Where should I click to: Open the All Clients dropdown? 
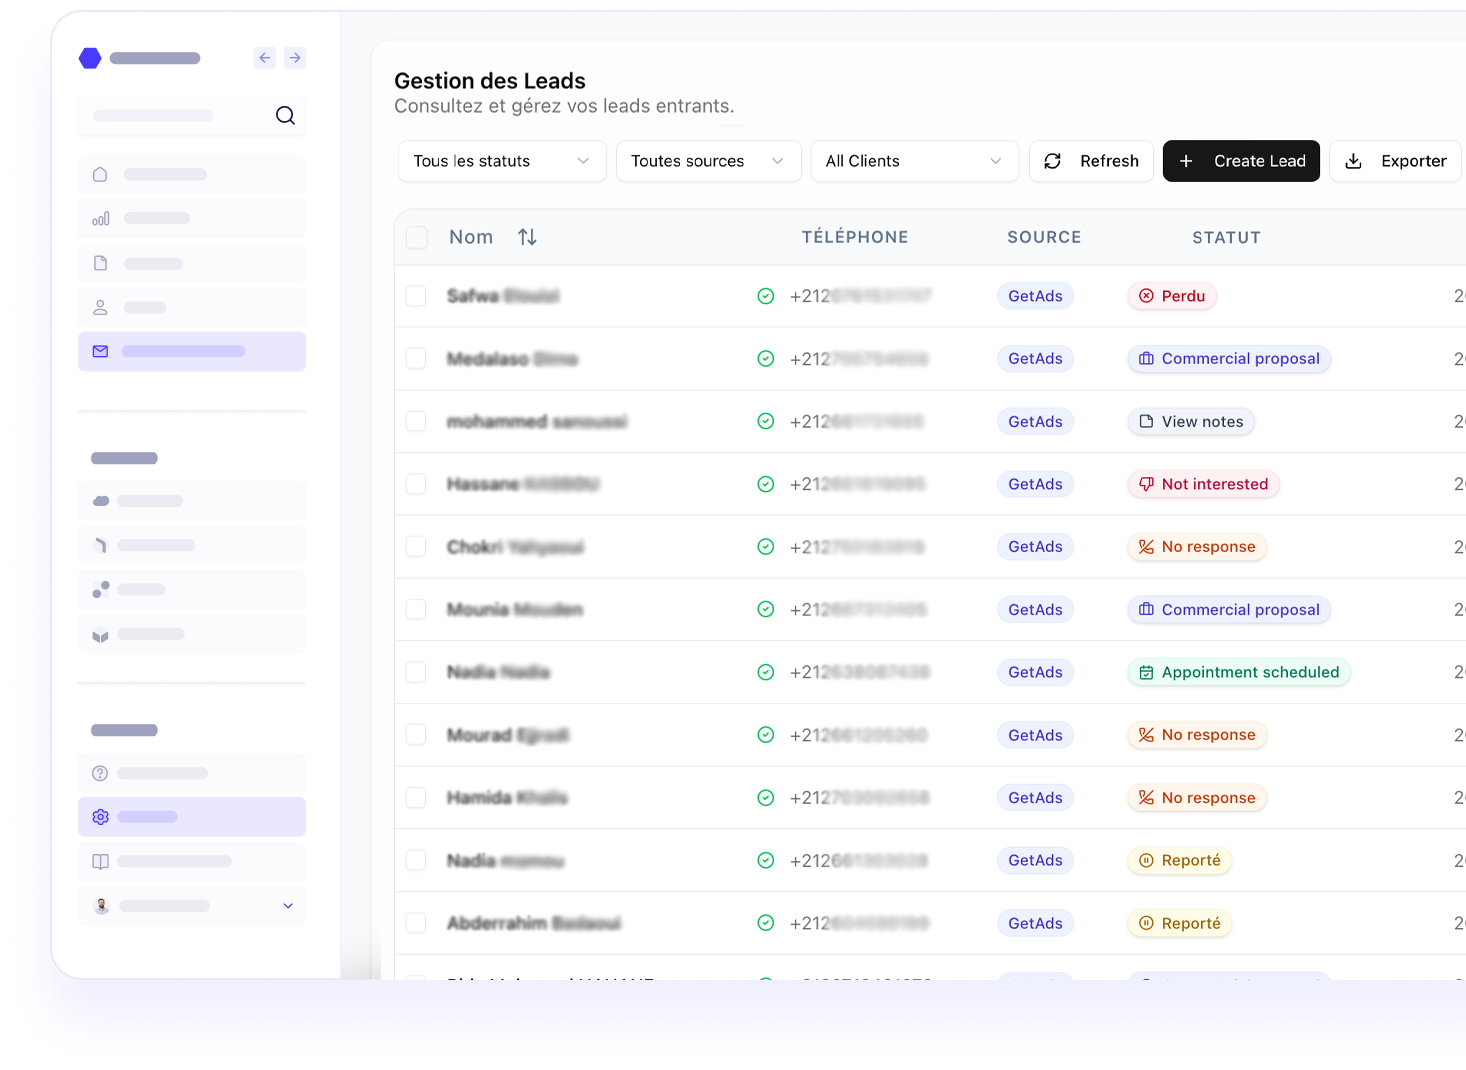click(x=914, y=161)
